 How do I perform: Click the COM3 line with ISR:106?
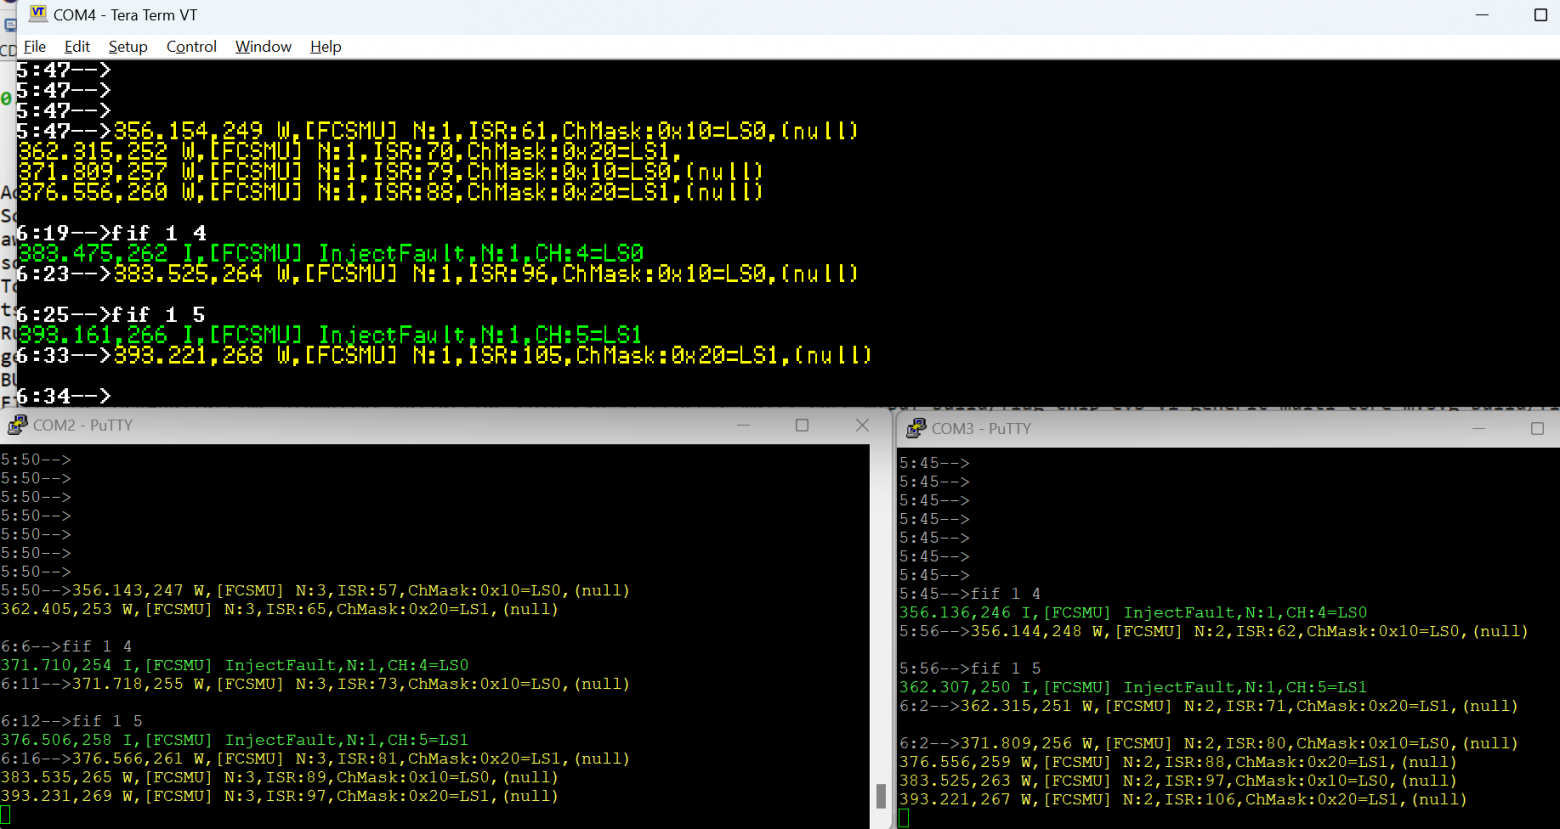pos(1183,799)
